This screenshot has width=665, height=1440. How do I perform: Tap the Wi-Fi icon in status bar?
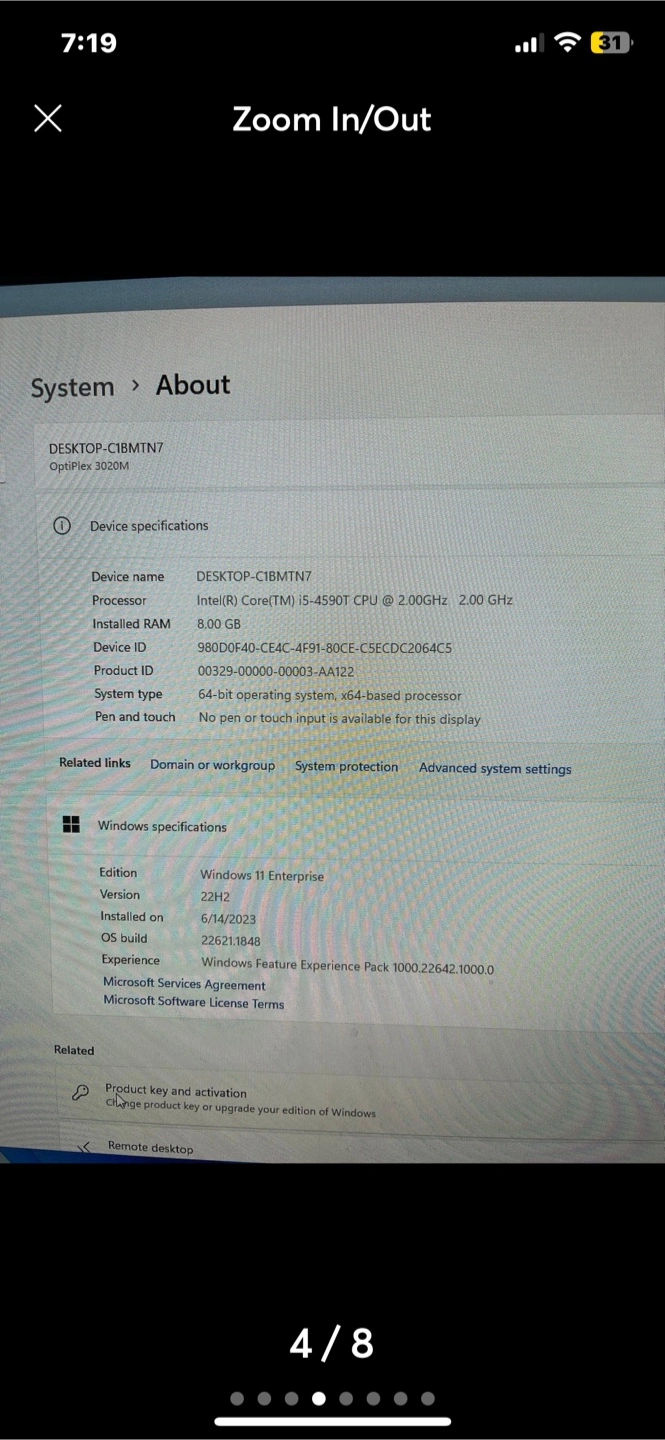pos(568,43)
